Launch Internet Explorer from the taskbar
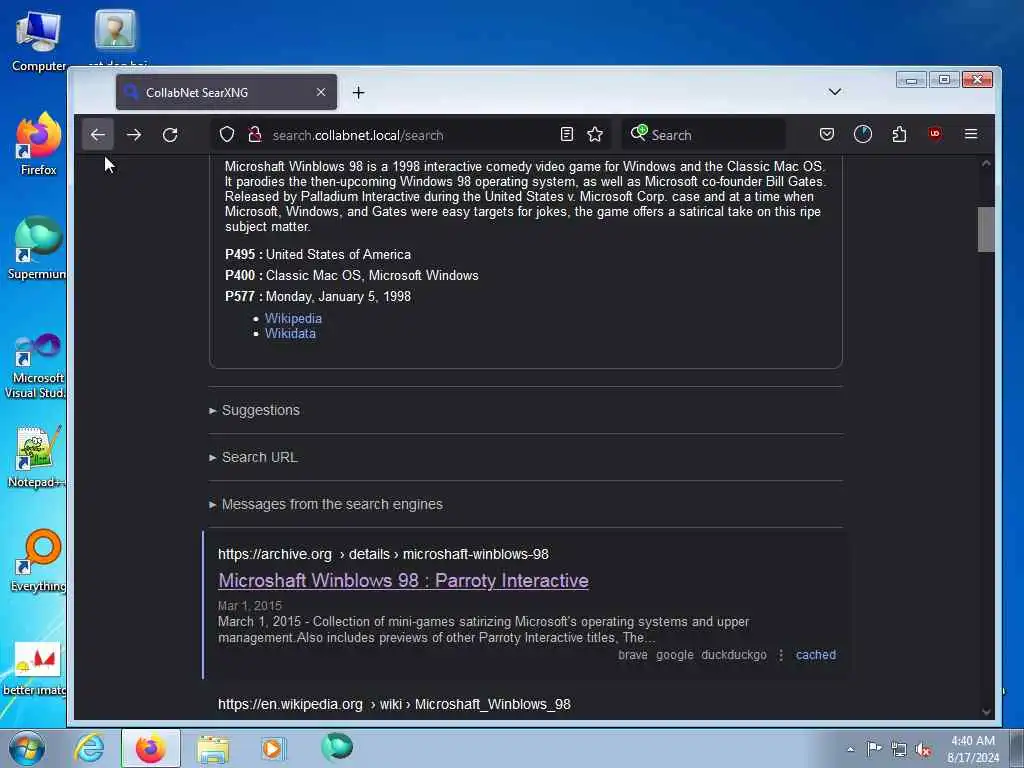1024x768 pixels. tap(89, 748)
